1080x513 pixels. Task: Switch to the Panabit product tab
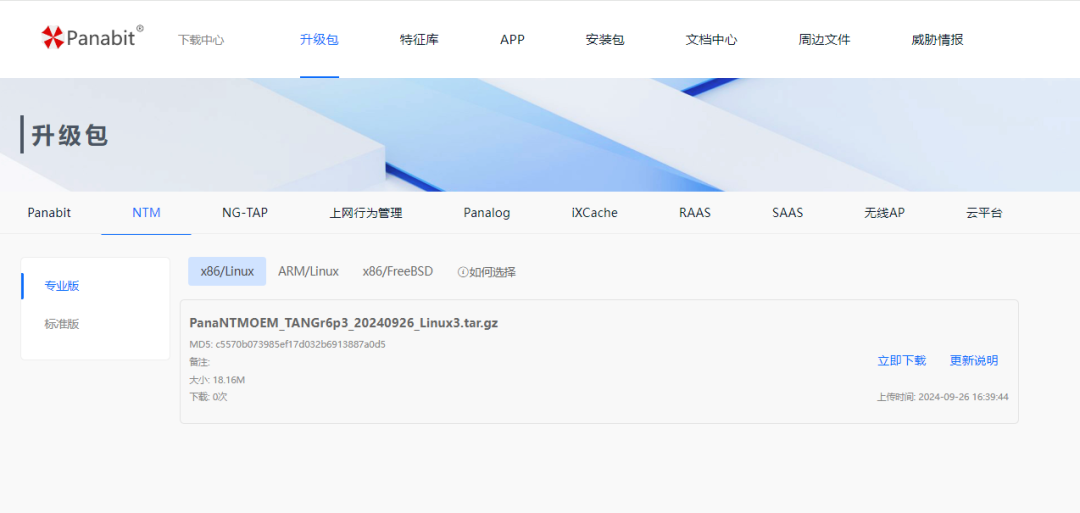[x=49, y=213]
